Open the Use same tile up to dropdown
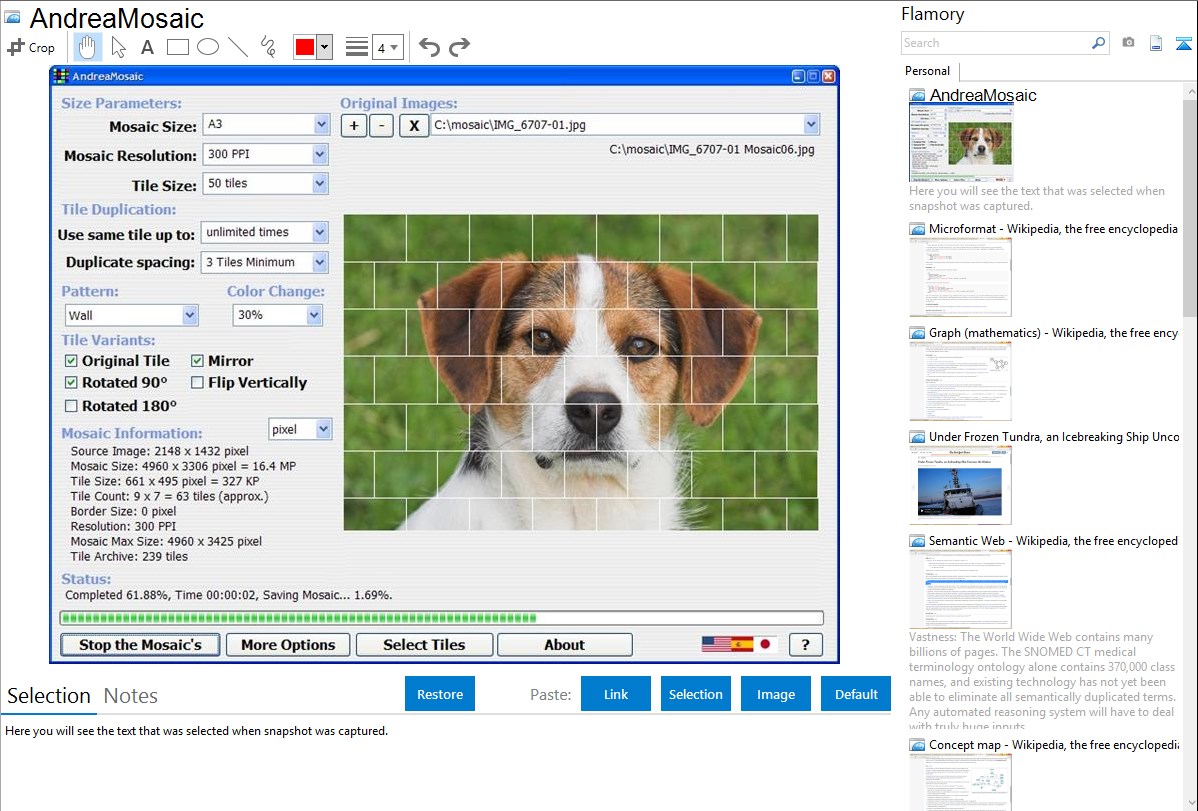This screenshot has width=1198, height=811. click(x=320, y=232)
